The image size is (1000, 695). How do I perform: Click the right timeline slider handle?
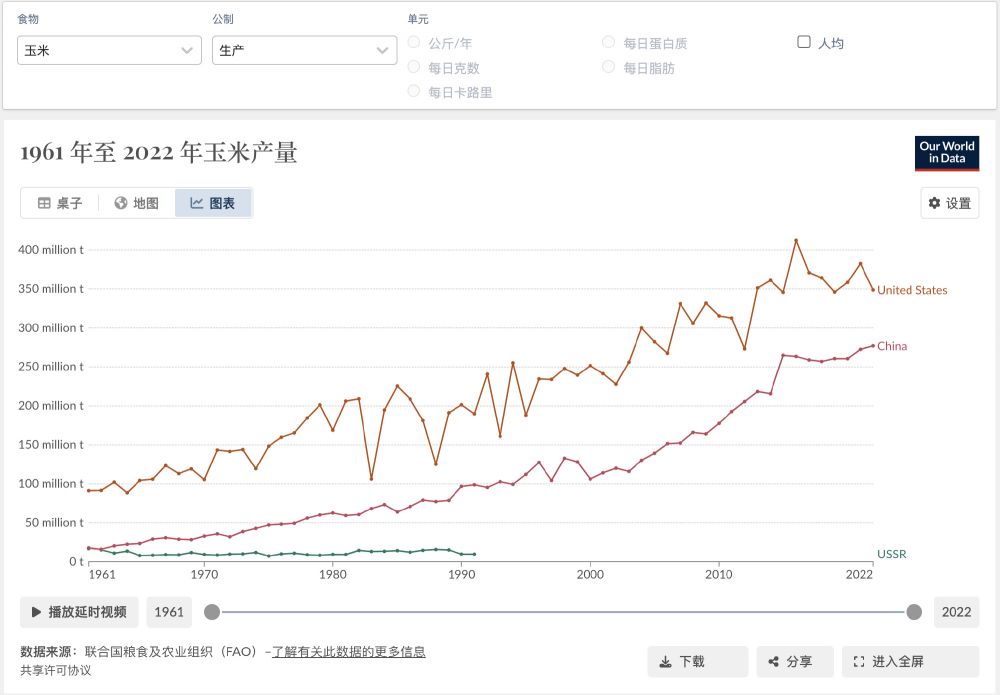point(914,612)
